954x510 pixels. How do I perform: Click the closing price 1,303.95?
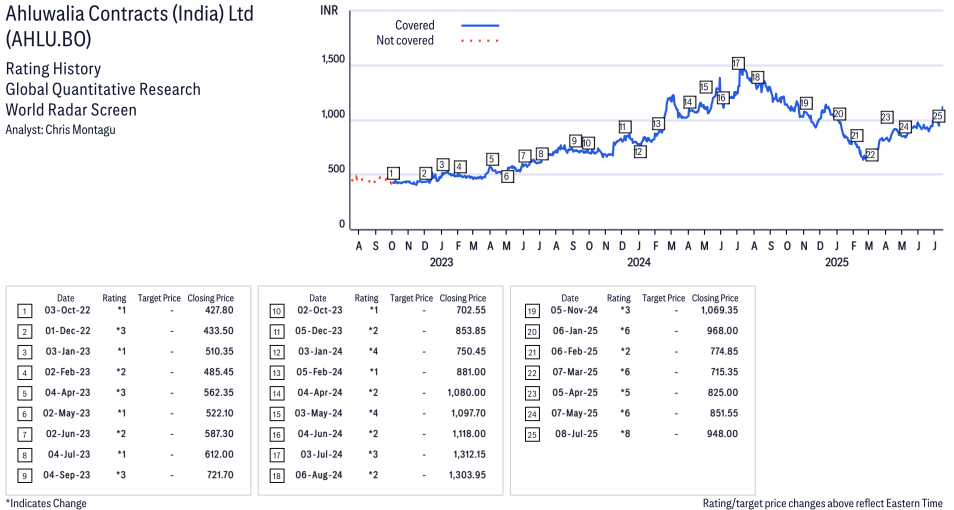point(469,475)
